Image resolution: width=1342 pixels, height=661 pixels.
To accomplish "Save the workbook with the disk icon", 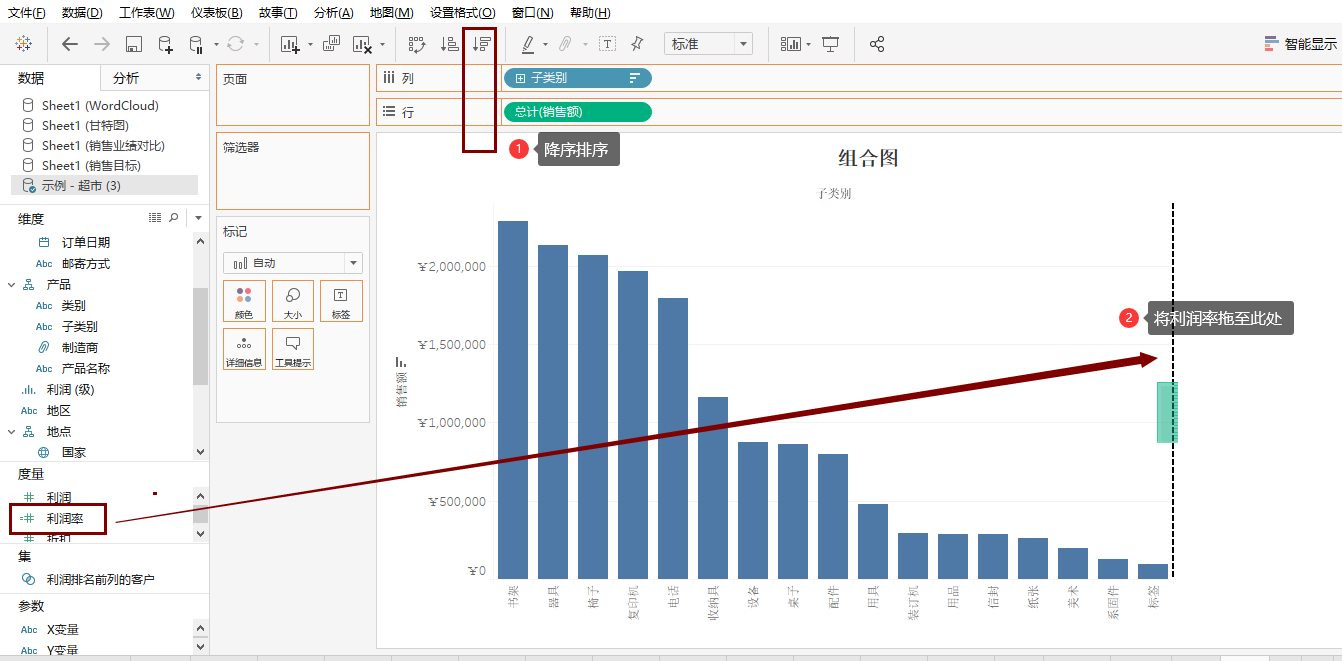I will tap(134, 44).
